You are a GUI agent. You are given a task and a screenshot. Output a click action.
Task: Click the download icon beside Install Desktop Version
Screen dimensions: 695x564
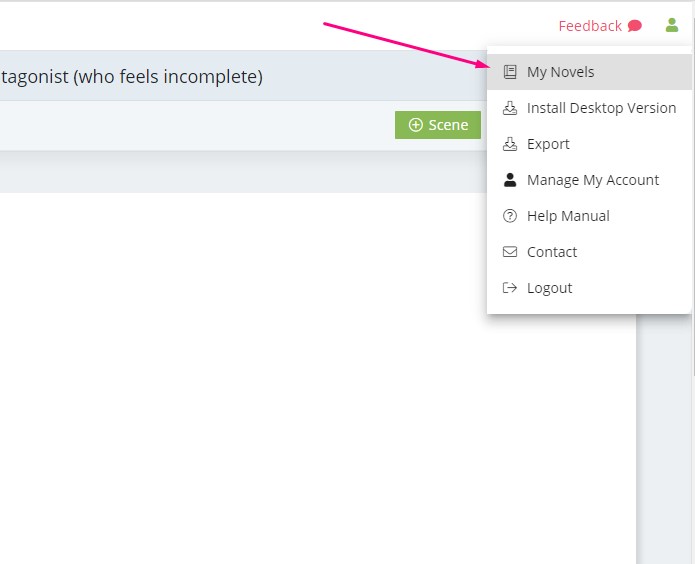(x=510, y=108)
